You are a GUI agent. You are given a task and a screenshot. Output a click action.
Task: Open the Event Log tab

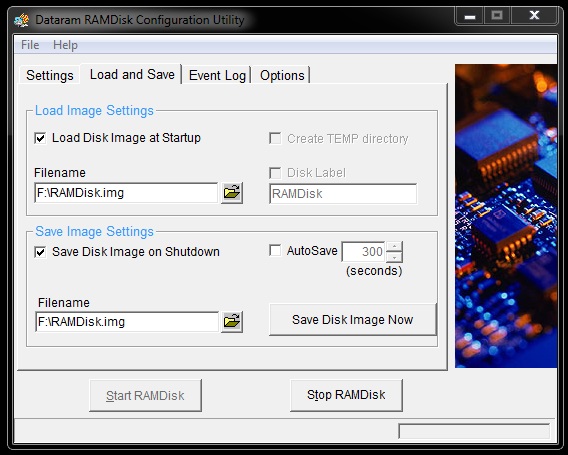pyautogui.click(x=217, y=75)
